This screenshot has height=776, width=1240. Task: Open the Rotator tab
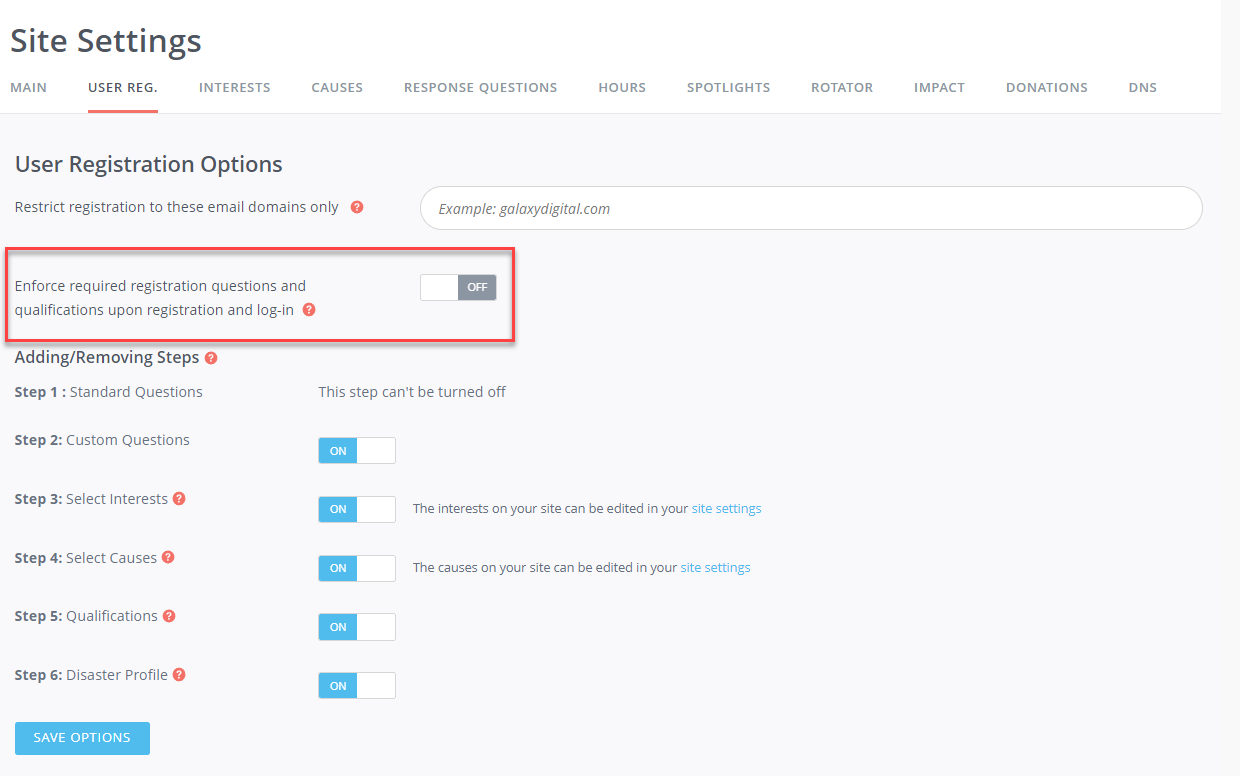(842, 88)
